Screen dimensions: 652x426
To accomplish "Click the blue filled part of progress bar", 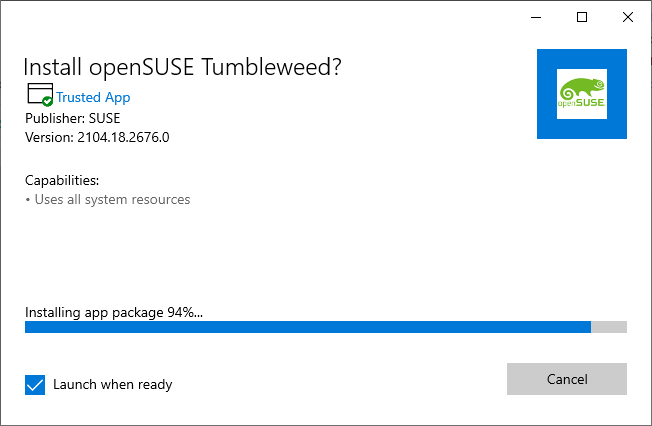I will pyautogui.click(x=308, y=327).
